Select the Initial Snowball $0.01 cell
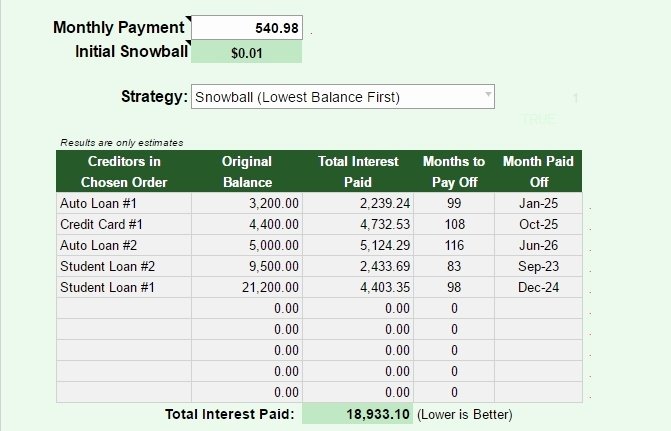 [246, 52]
